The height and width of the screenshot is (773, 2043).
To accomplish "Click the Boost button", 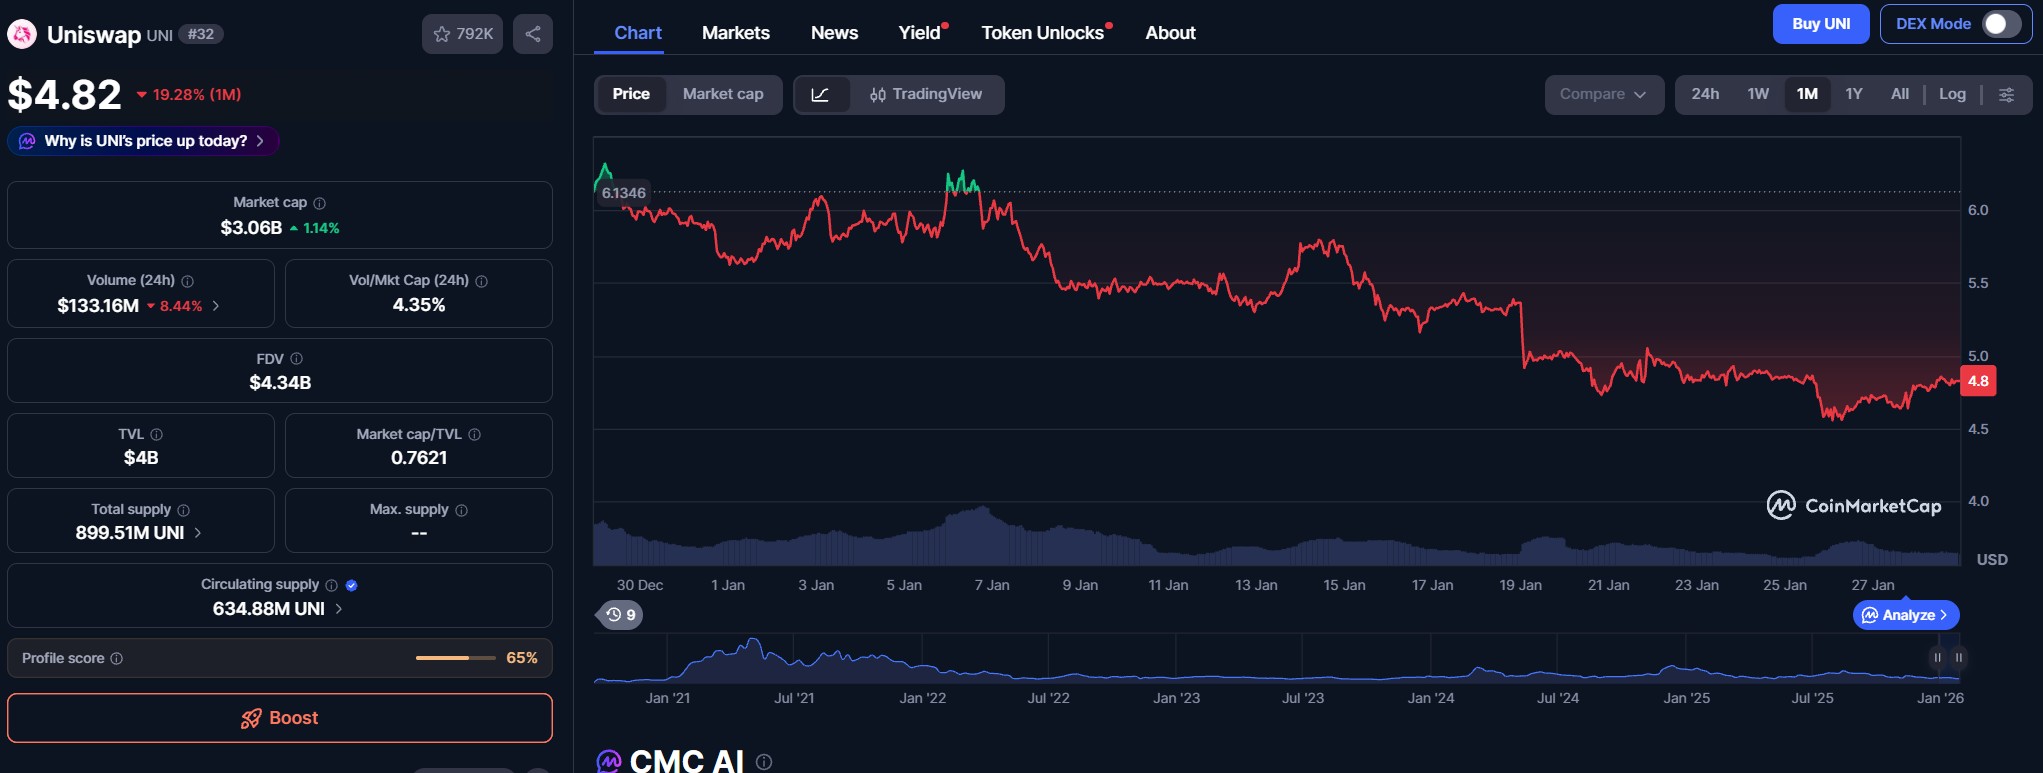I will [x=280, y=718].
